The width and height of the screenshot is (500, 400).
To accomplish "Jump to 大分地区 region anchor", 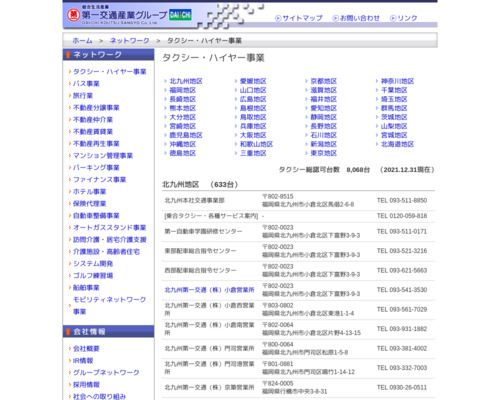I will click(183, 117).
